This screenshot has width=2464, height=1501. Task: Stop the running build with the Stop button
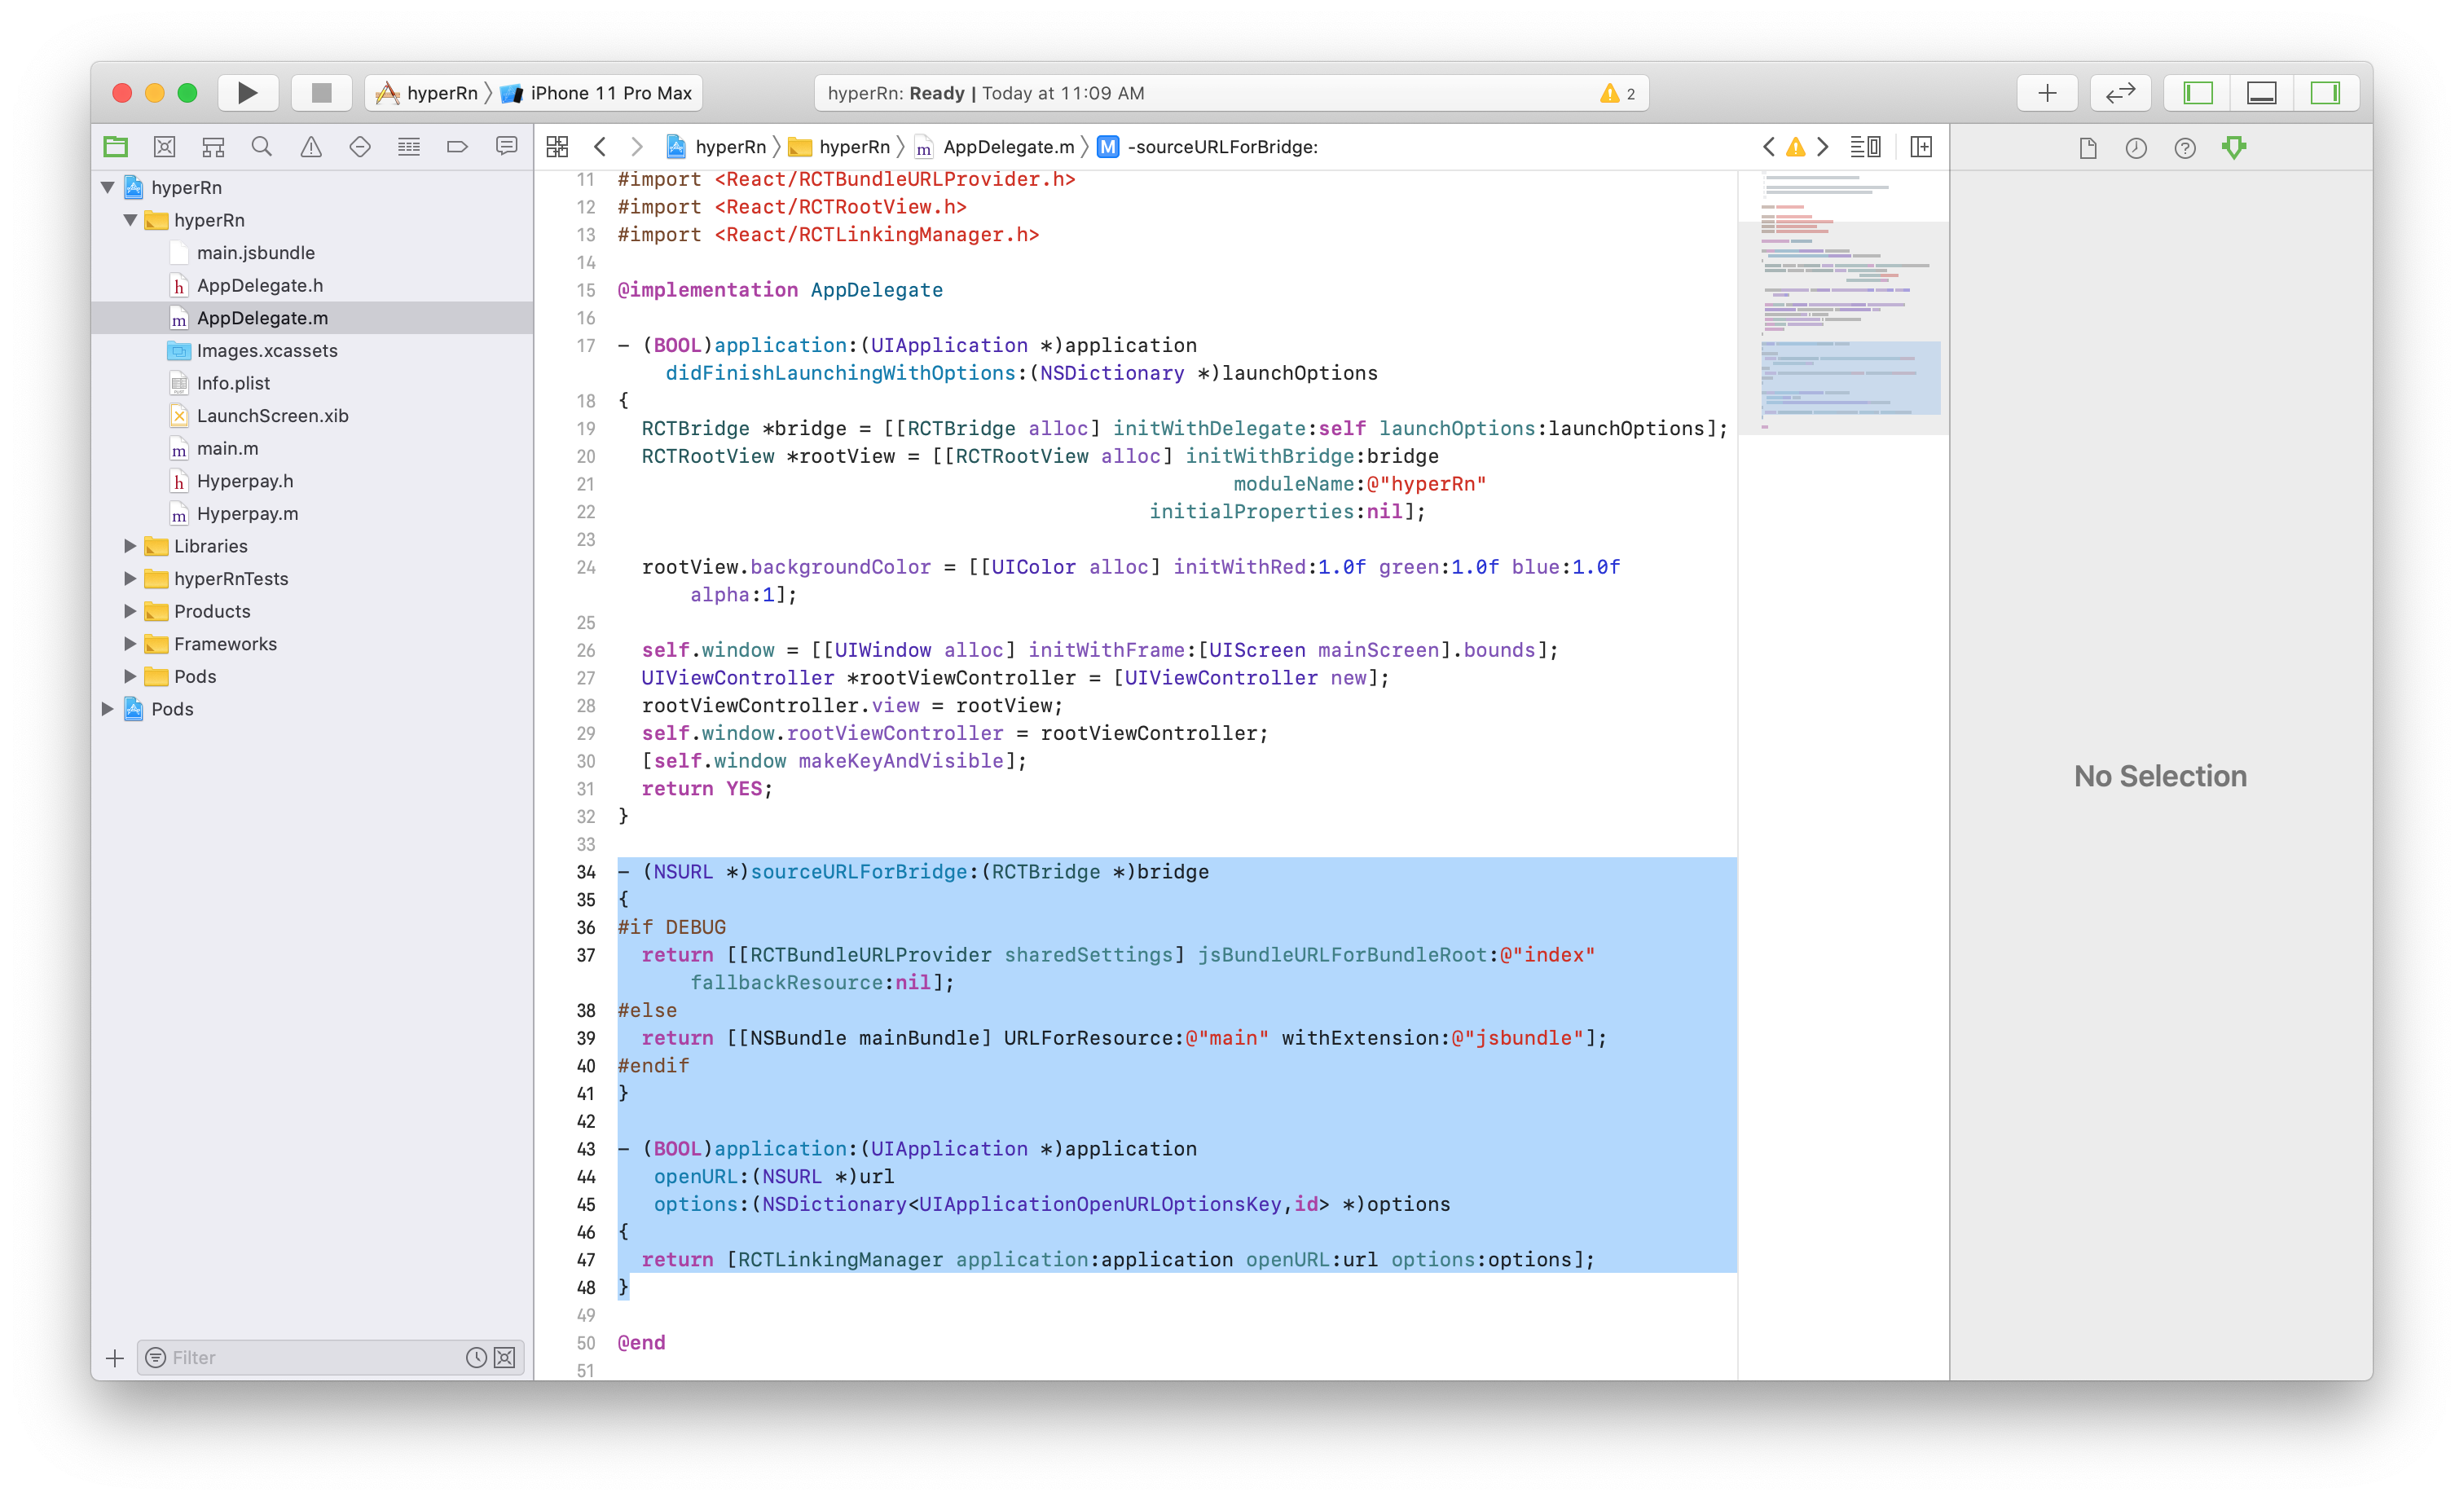[321, 93]
